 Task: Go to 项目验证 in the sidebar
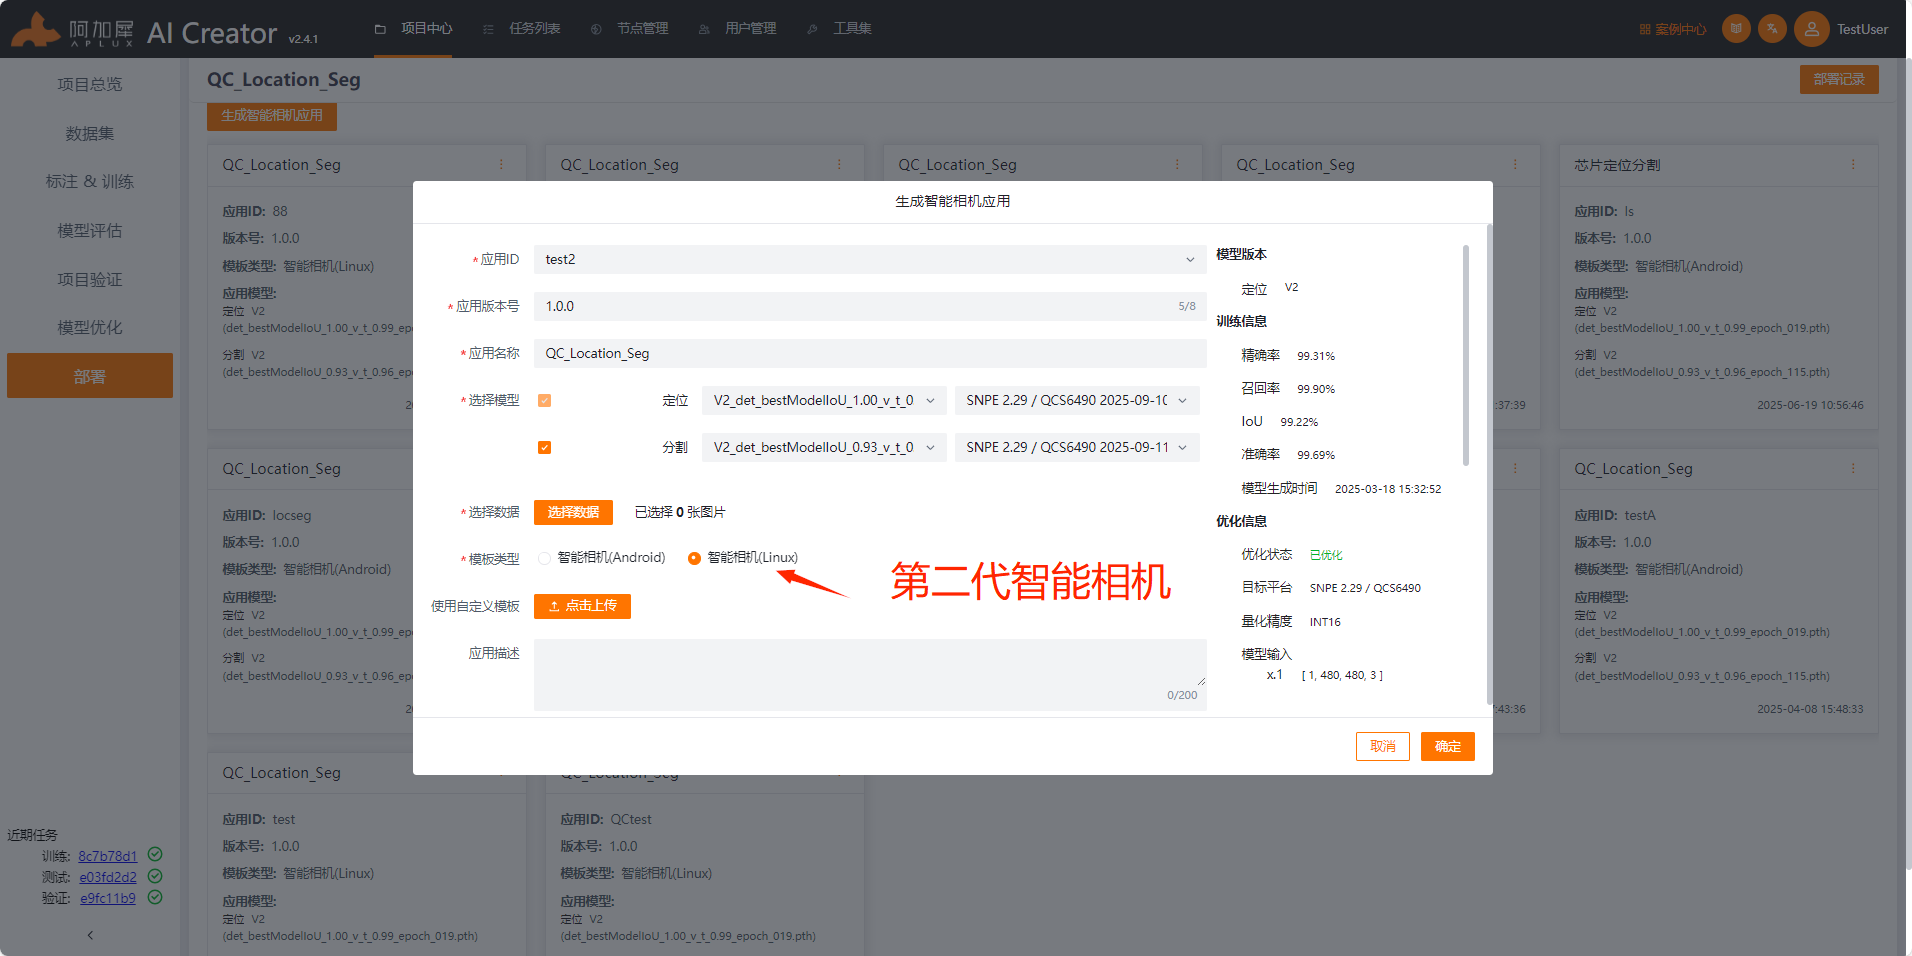click(x=90, y=279)
